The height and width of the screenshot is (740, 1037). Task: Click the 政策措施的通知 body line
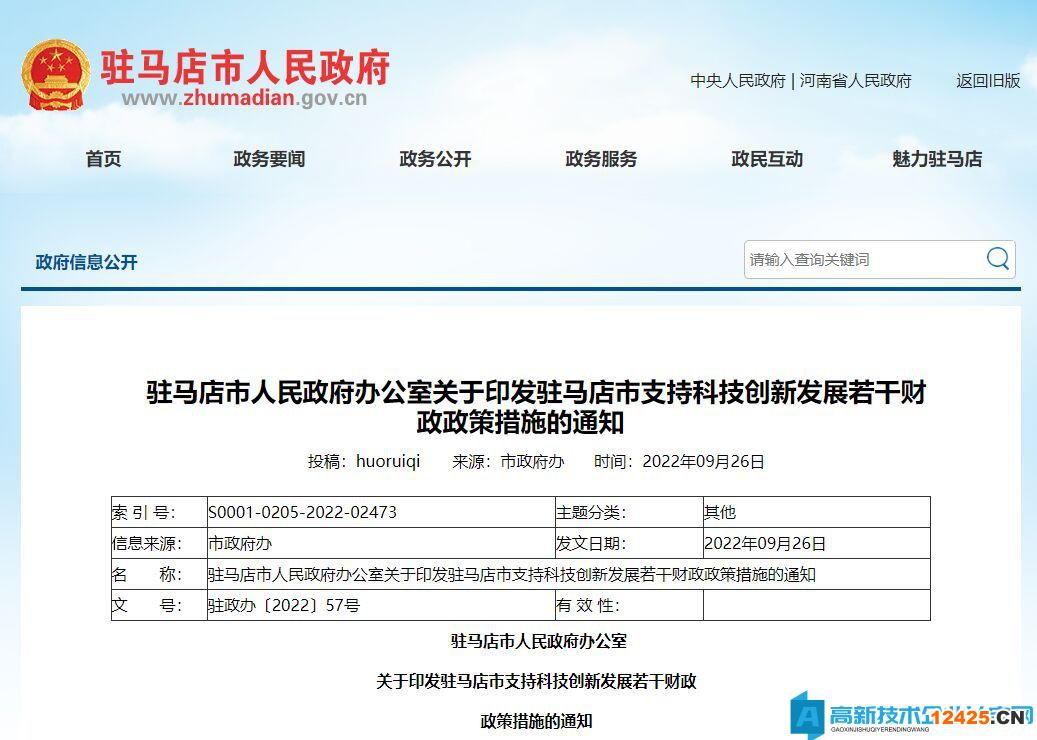(536, 721)
